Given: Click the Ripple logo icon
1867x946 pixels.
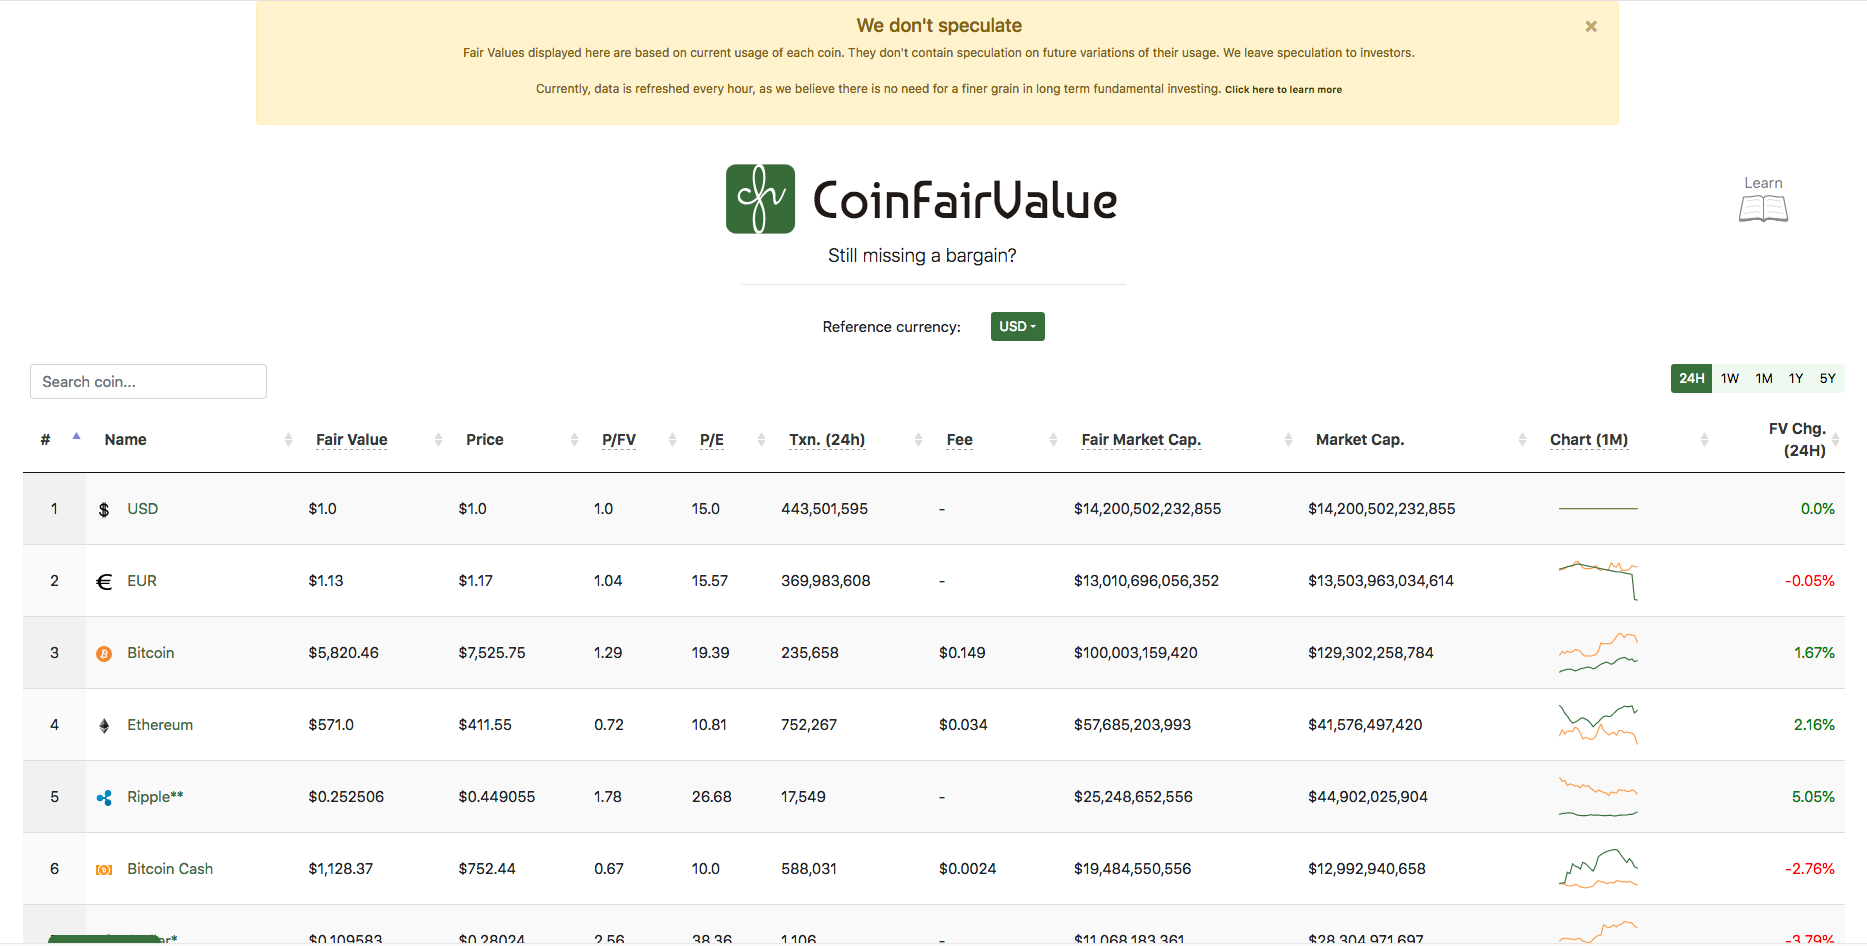Looking at the screenshot, I should point(104,798).
